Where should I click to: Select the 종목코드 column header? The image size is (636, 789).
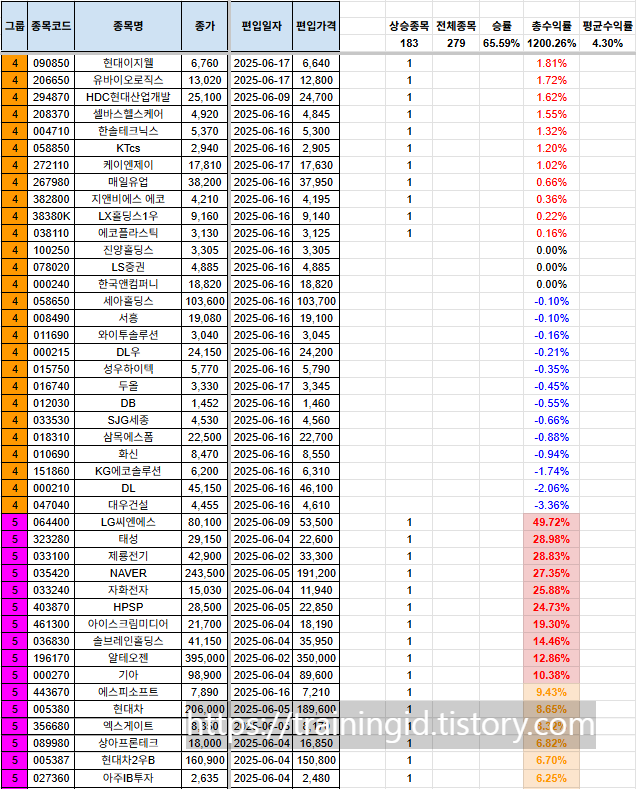(51, 26)
